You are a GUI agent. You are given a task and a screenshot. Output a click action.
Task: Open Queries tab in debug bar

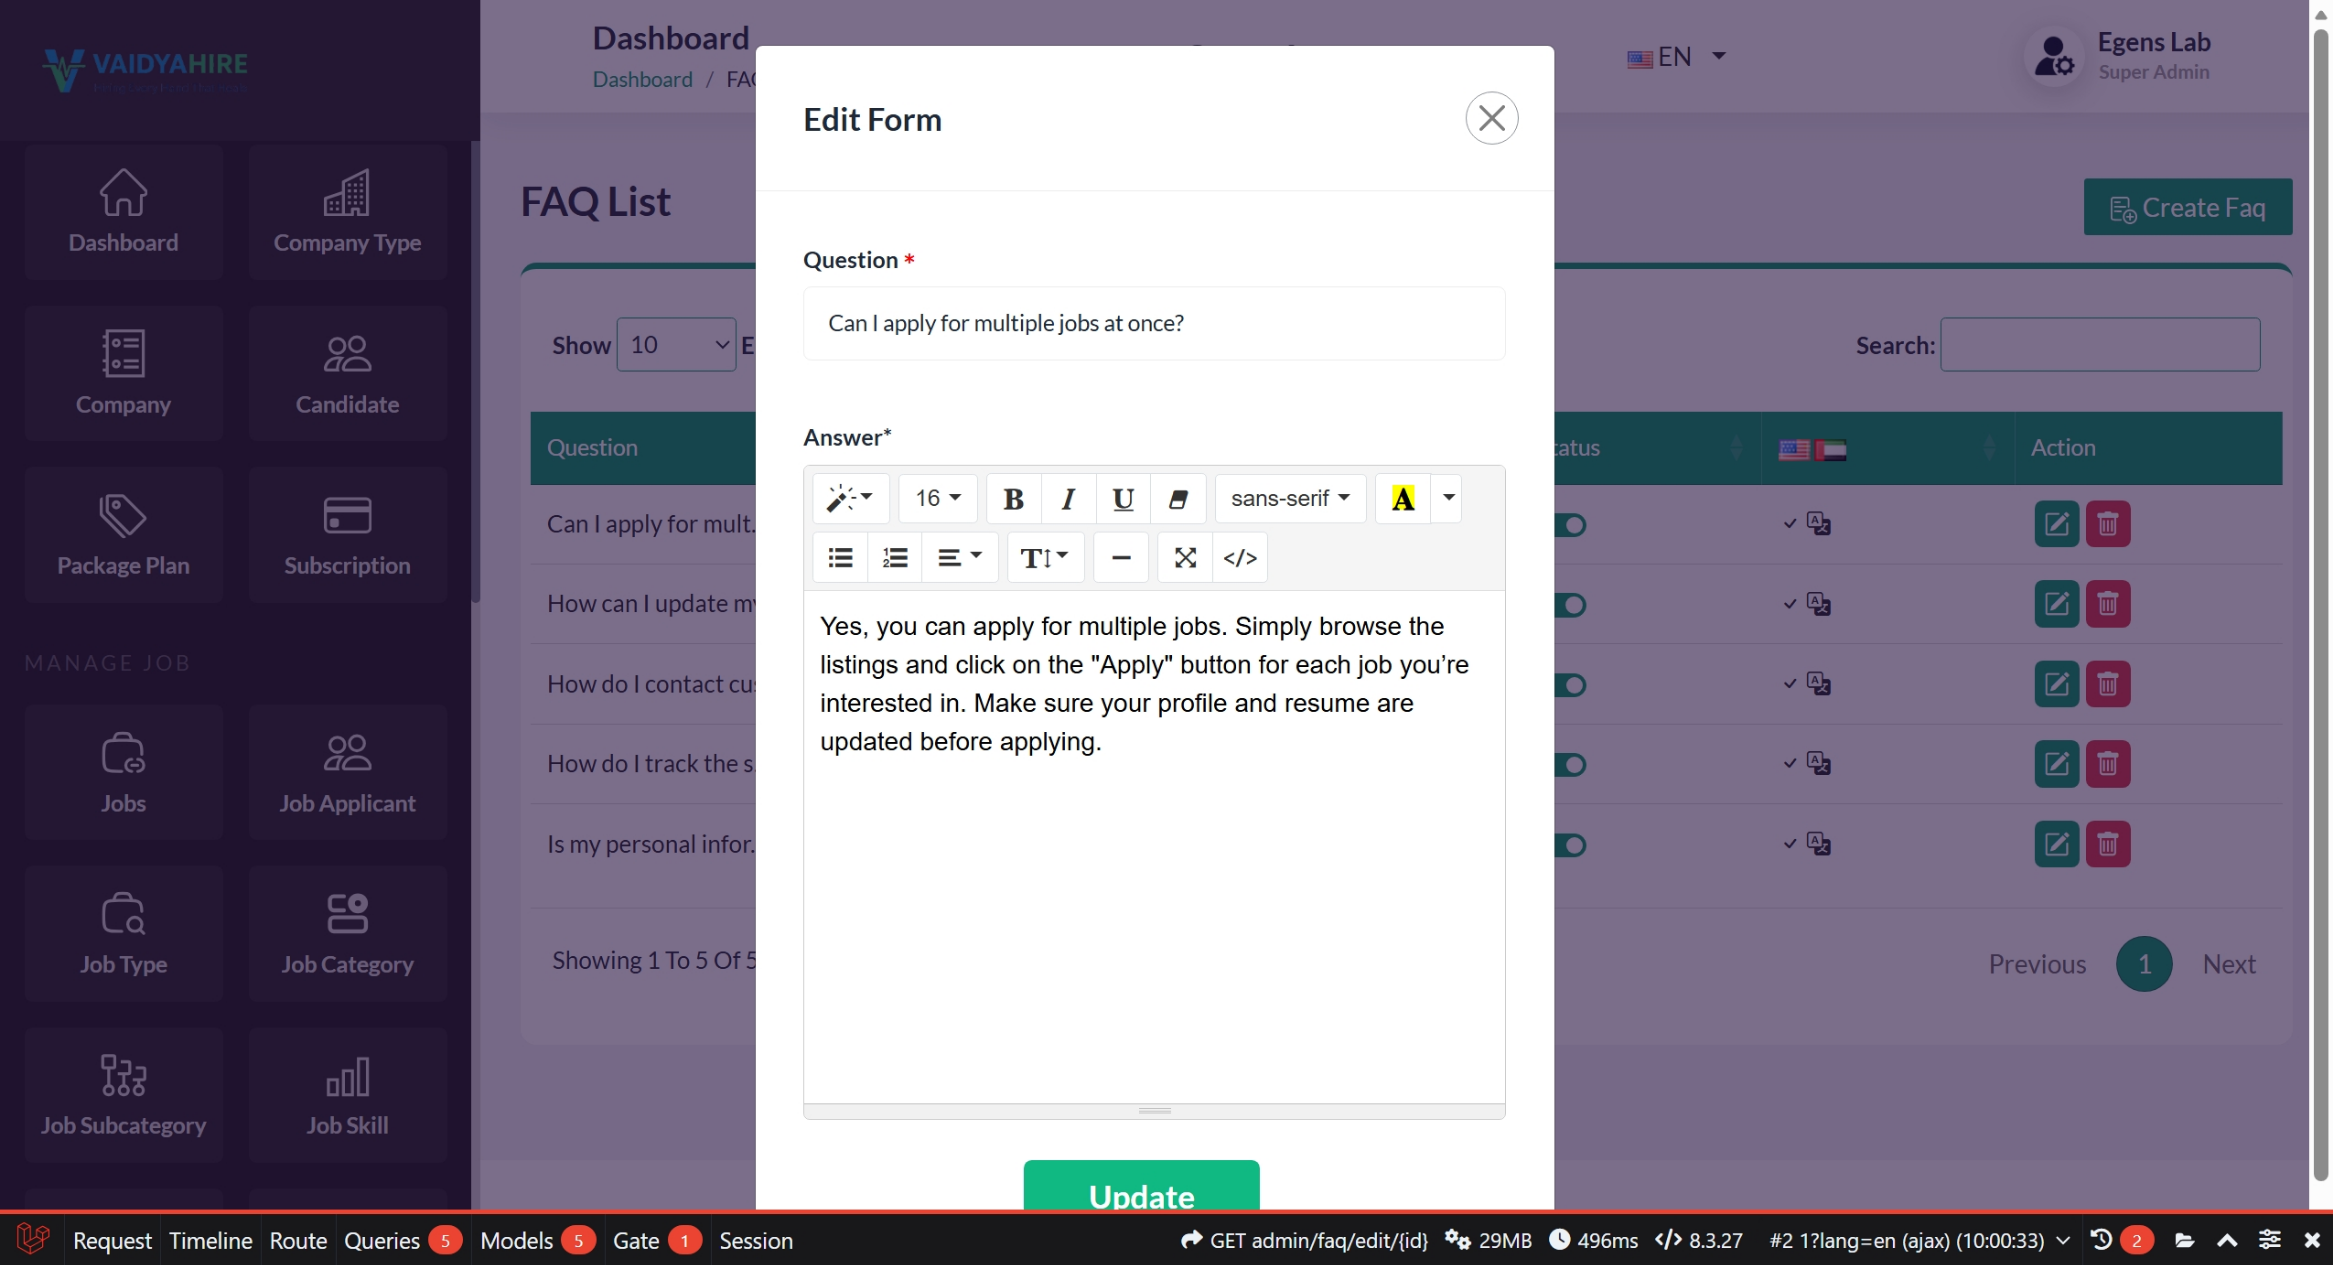pyautogui.click(x=382, y=1241)
